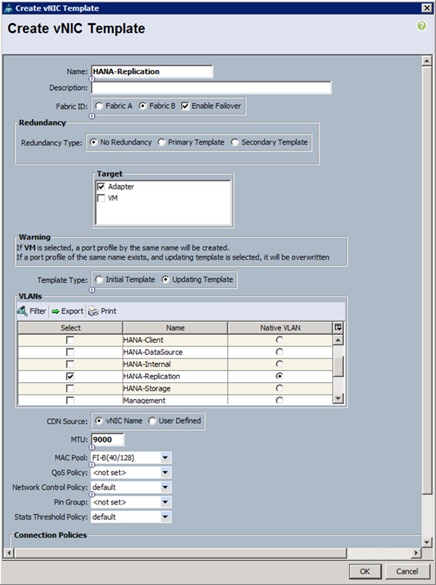Click the Print icon in VLANs toolbar
Viewport: 436px width, 585px height.
pos(93,311)
